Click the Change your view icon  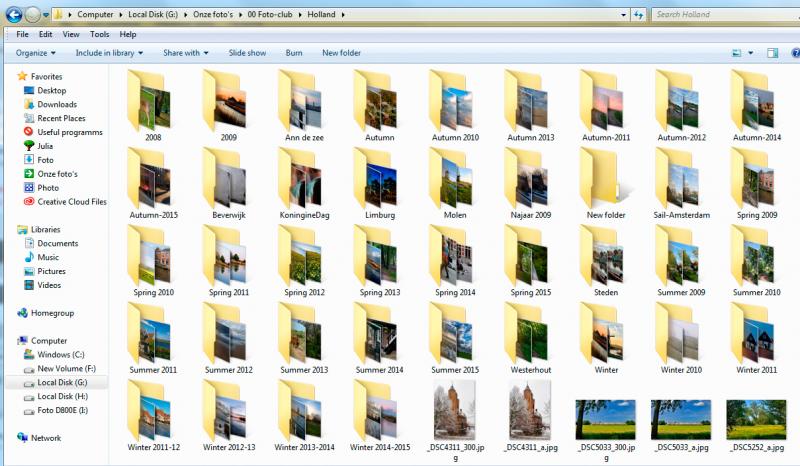pyautogui.click(x=737, y=53)
